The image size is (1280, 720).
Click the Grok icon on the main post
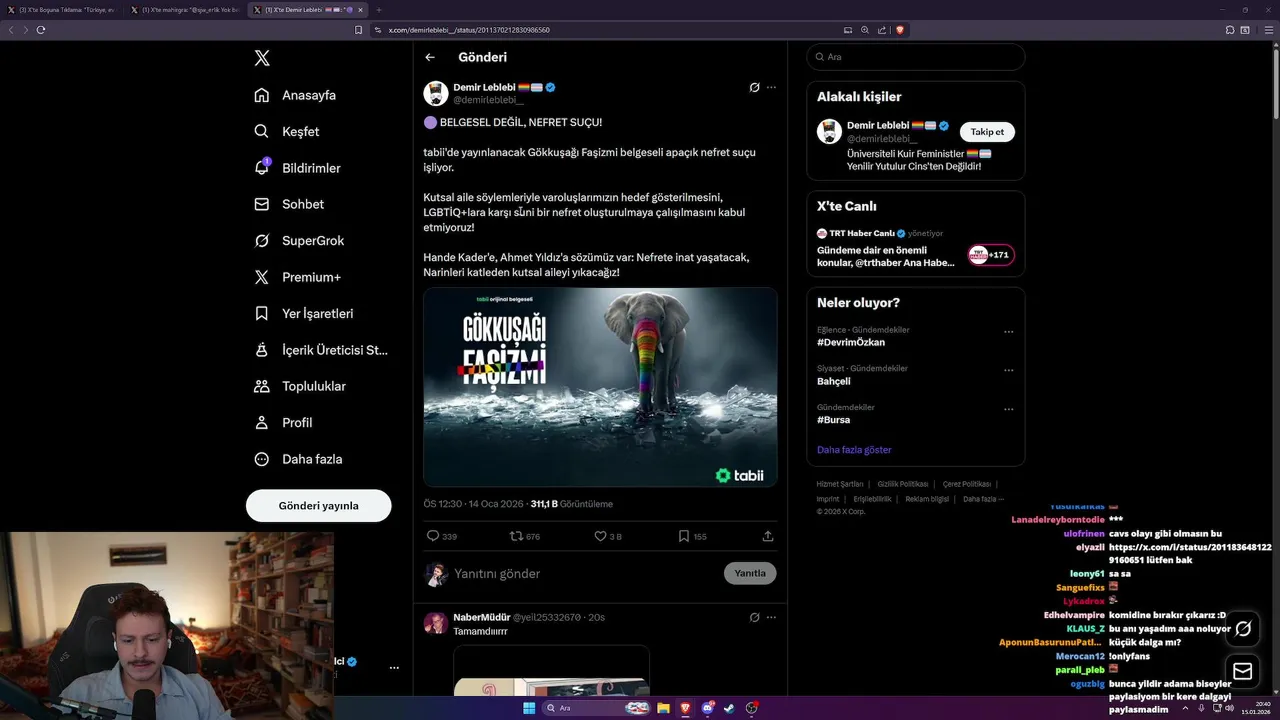pyautogui.click(x=754, y=87)
